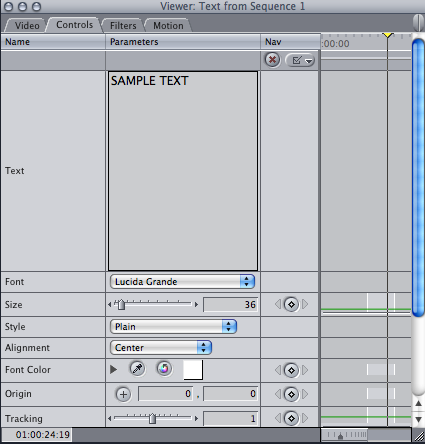Viewport: 425px width, 444px height.
Task: Go to next Size keyframe
Action: point(305,304)
